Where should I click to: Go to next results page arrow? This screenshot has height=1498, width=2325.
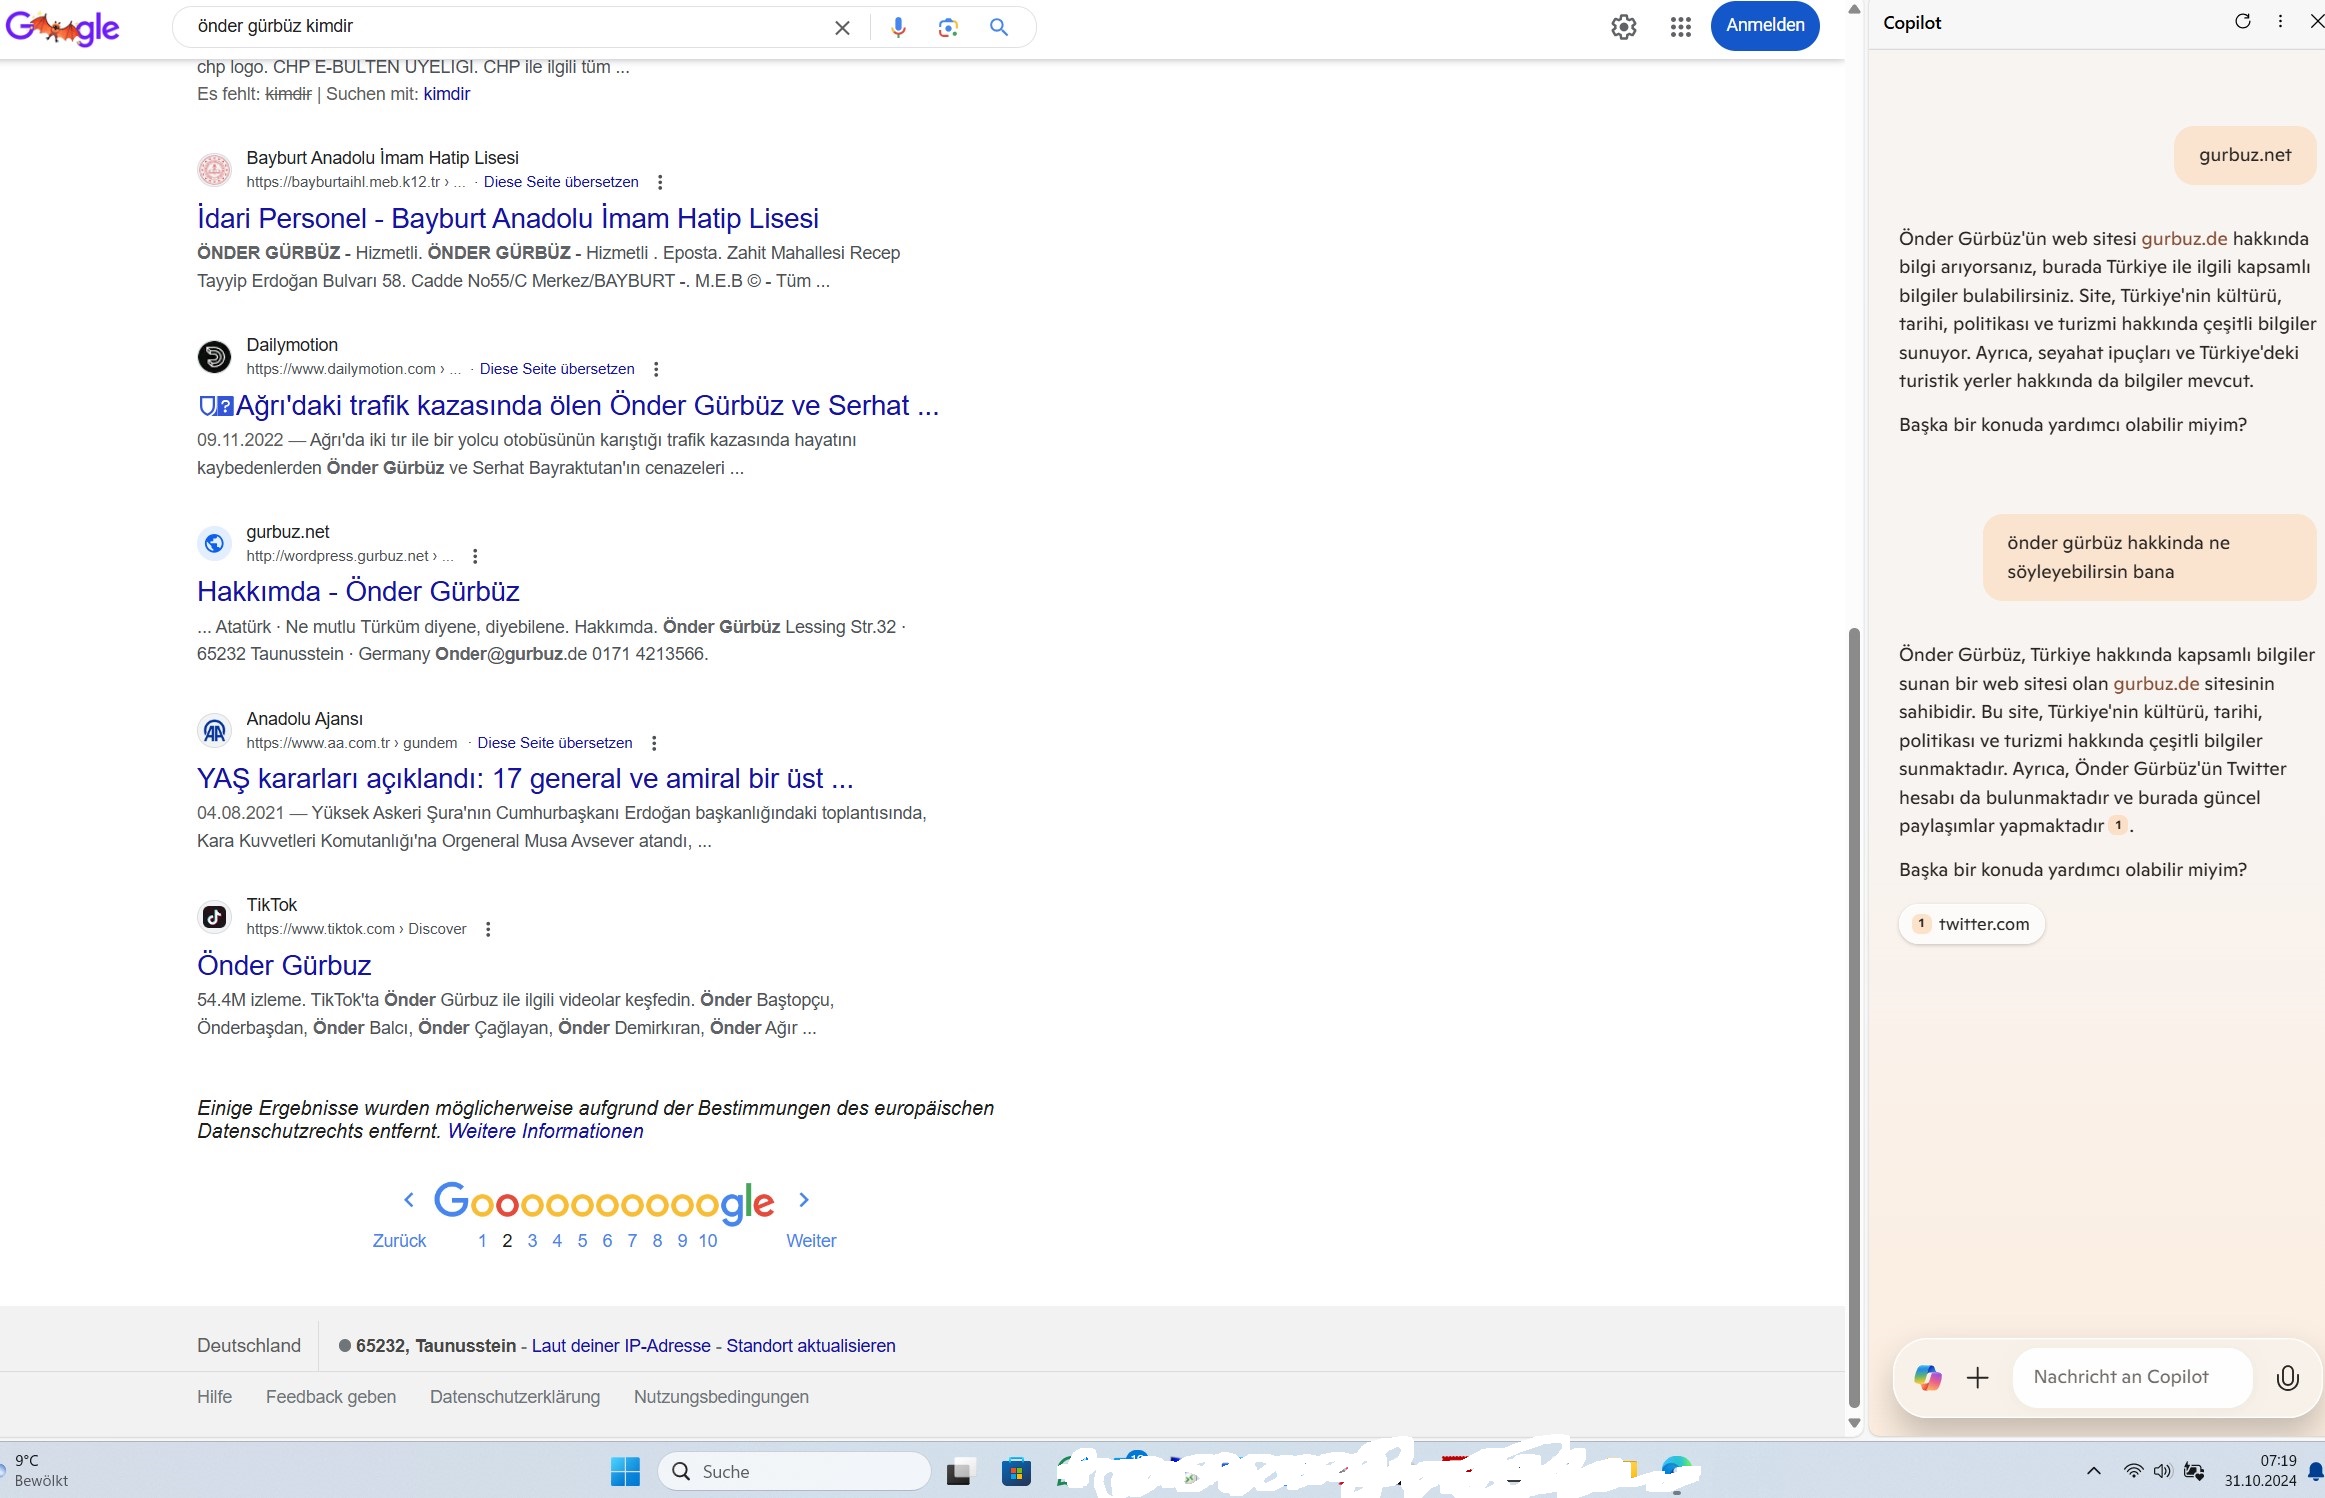(804, 1199)
